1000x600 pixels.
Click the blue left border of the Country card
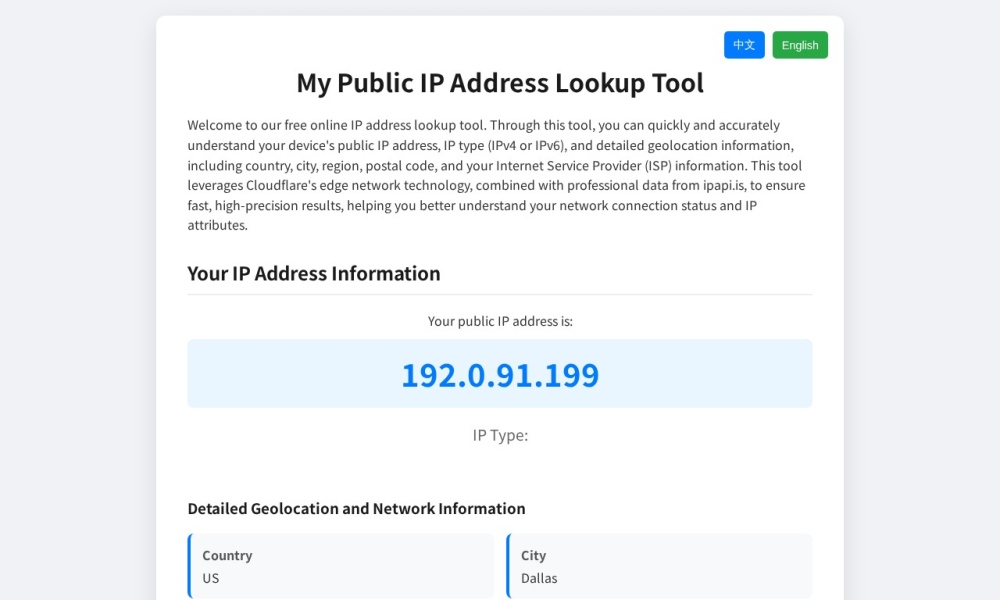coord(189,566)
